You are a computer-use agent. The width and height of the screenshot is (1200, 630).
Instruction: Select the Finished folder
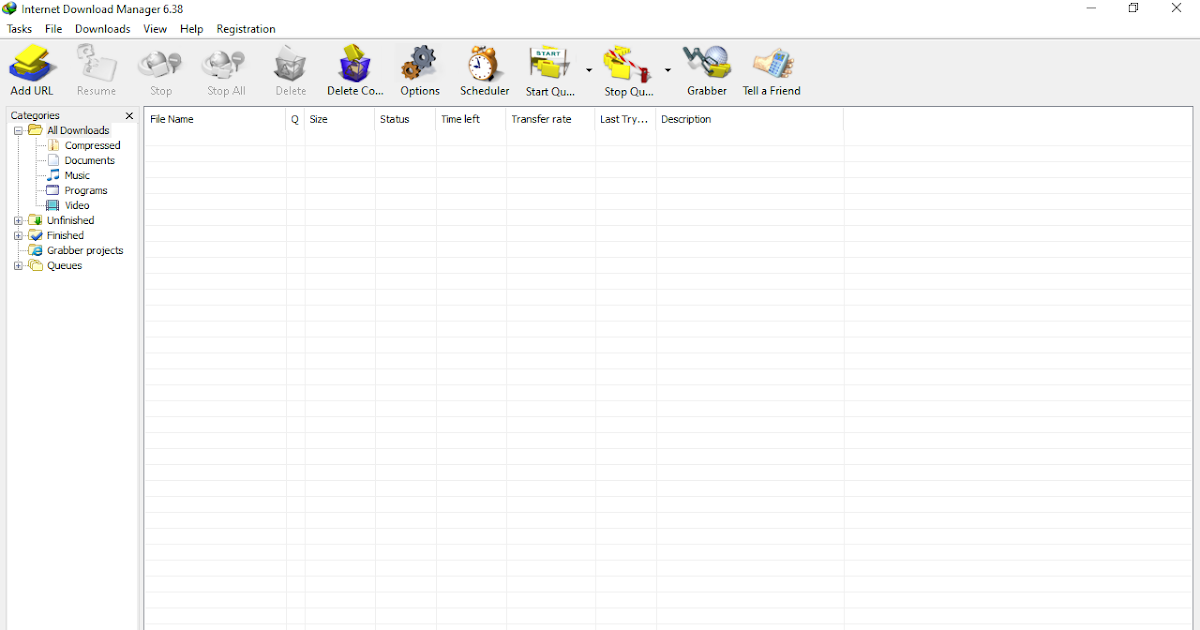[65, 235]
